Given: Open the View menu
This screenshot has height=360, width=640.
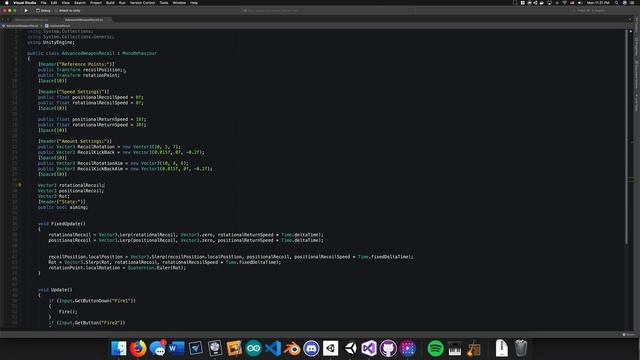Looking at the screenshot, I should click(65, 2).
